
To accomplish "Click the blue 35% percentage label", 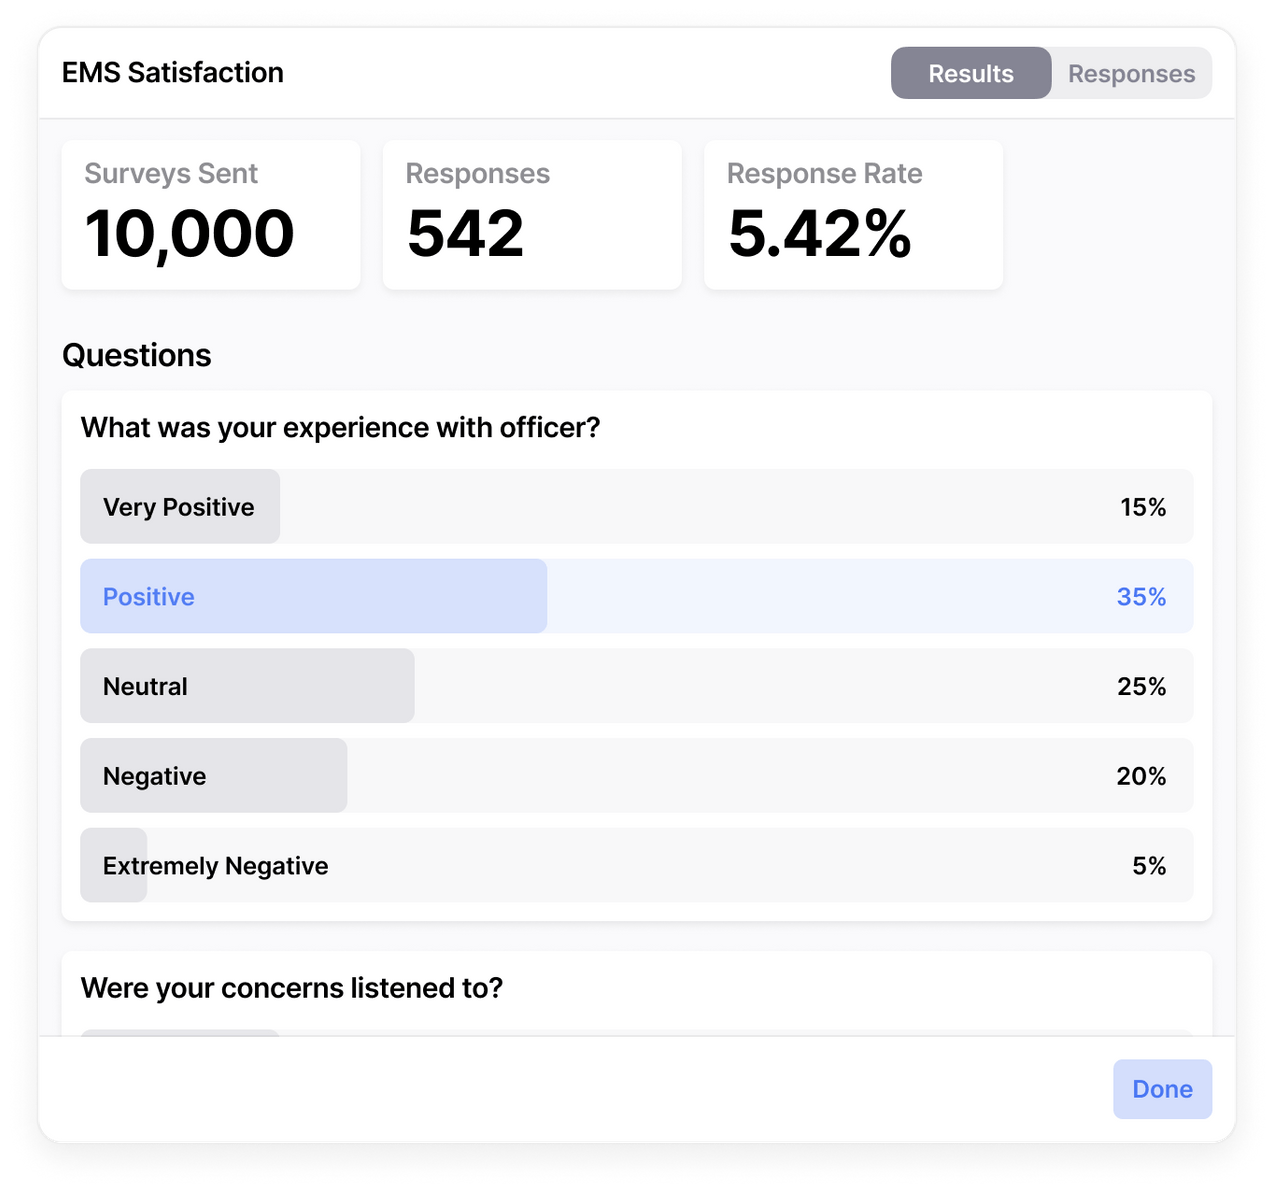I will point(1141,597).
